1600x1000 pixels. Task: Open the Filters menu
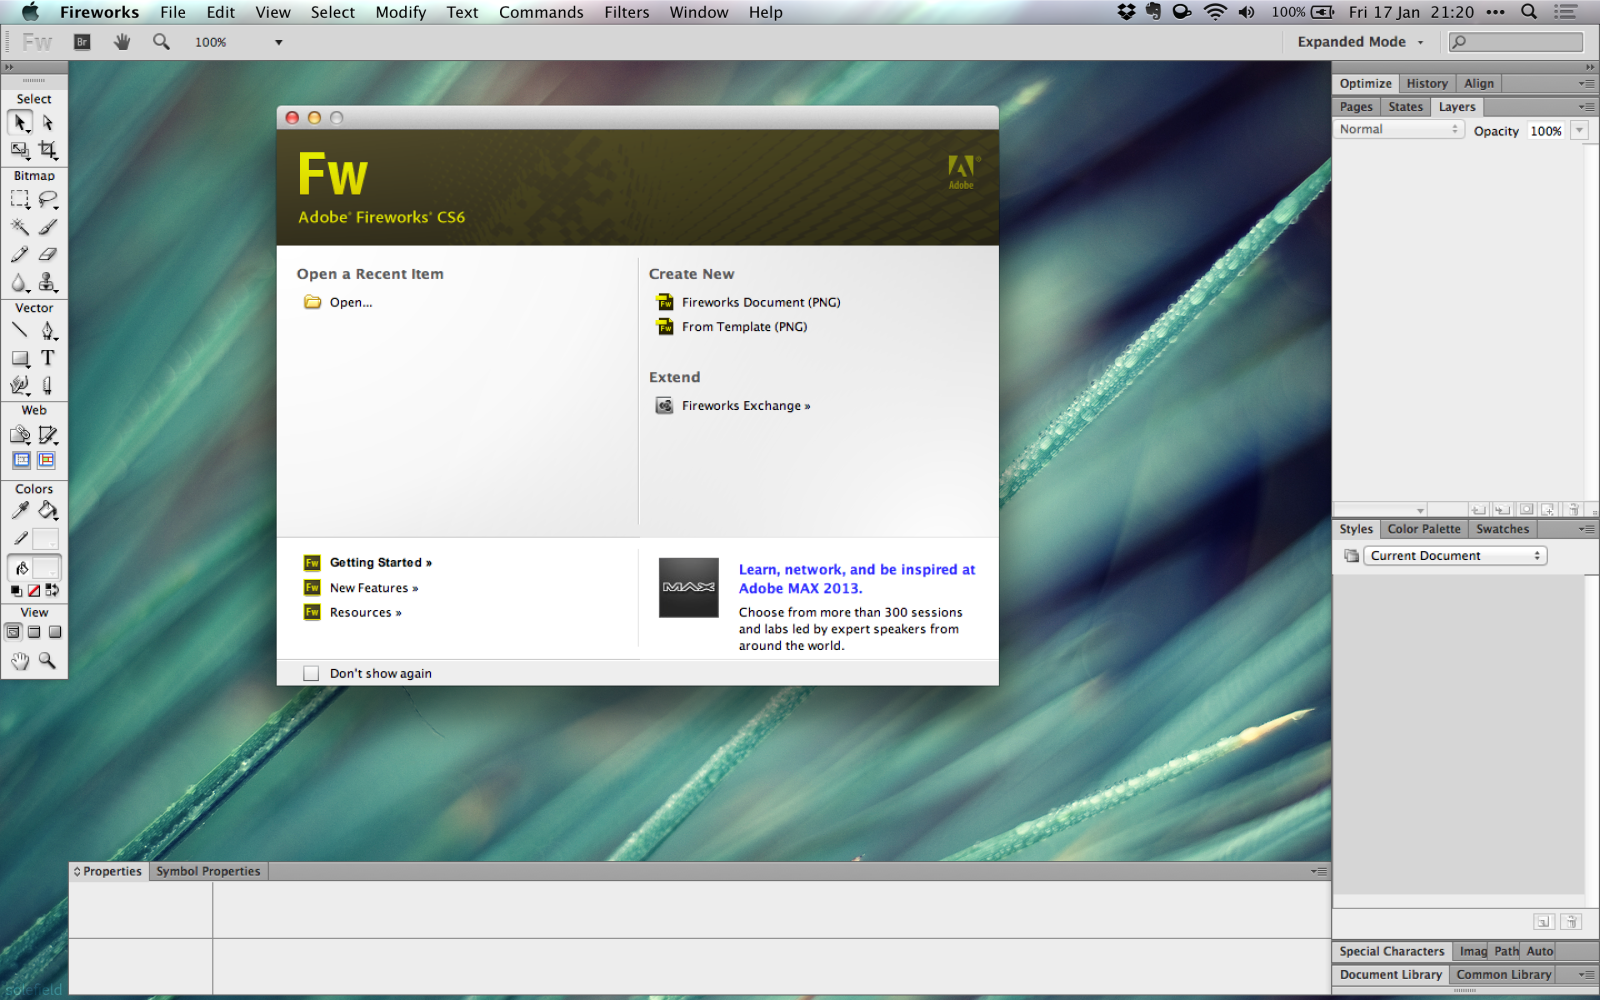(627, 12)
